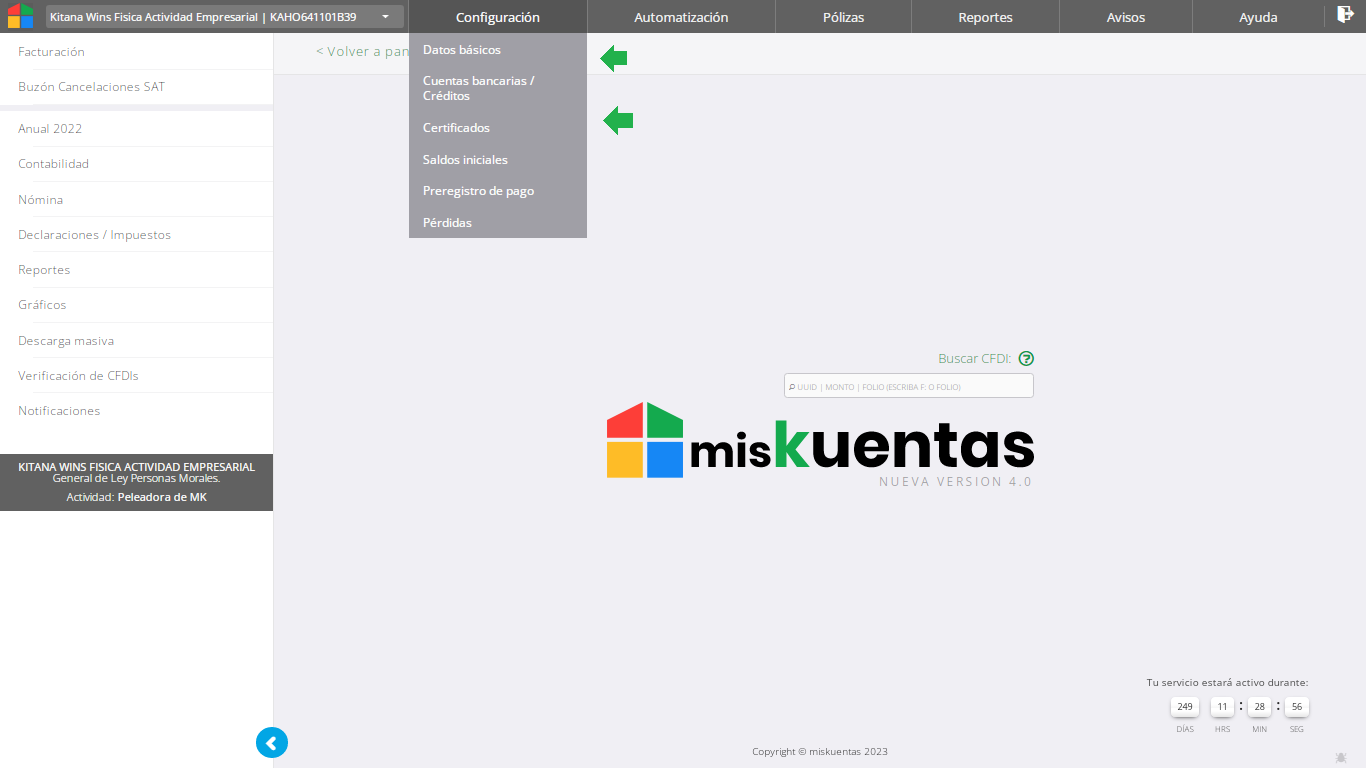
Task: Click the Volver a panel link
Action: (x=362, y=52)
